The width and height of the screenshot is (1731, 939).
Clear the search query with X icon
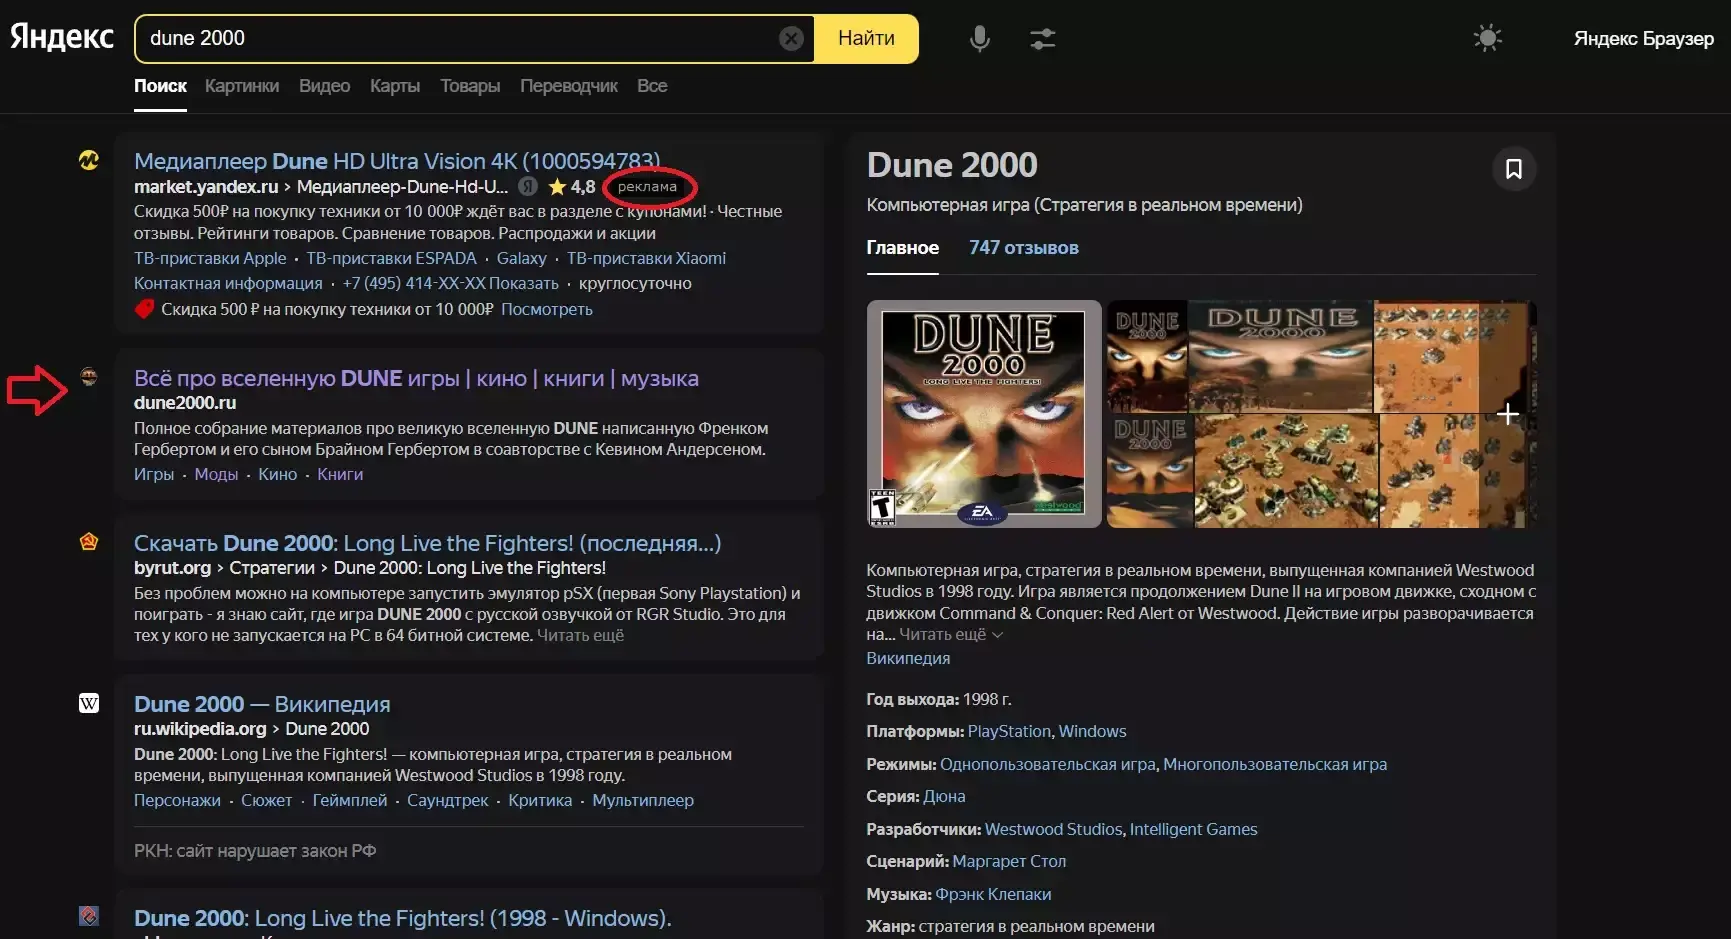click(x=791, y=38)
